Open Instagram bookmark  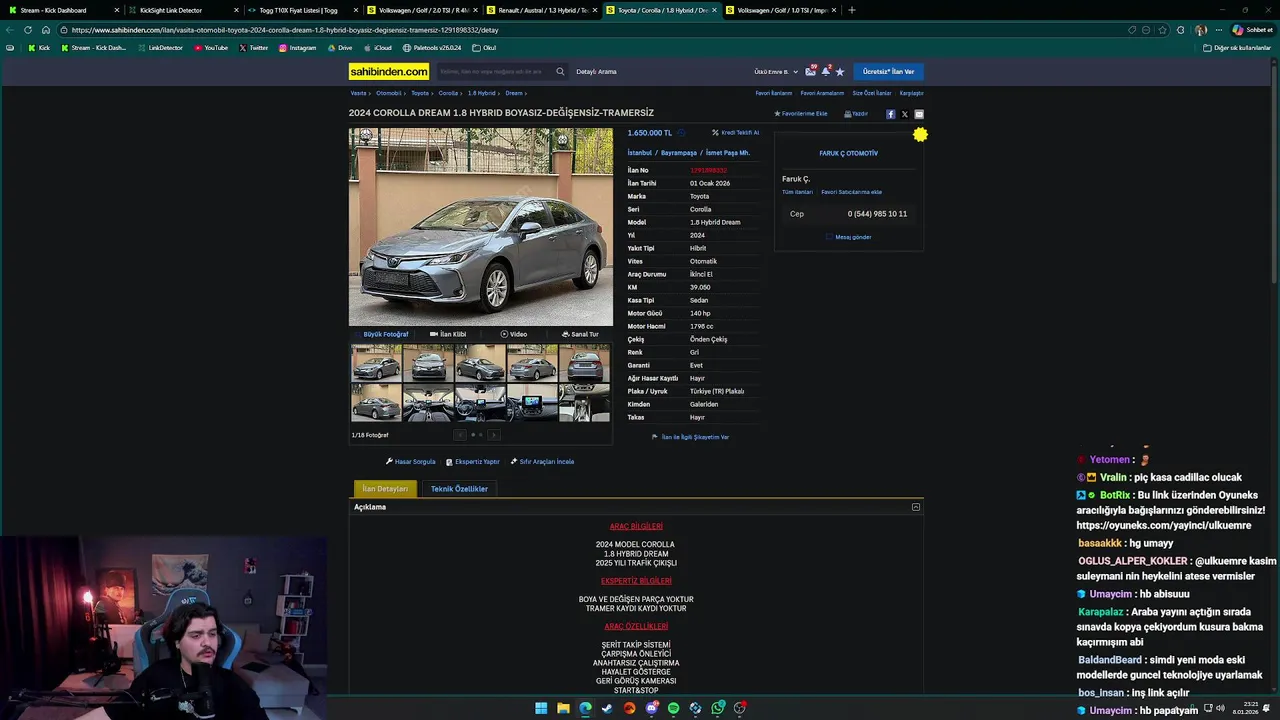pyautogui.click(x=297, y=48)
